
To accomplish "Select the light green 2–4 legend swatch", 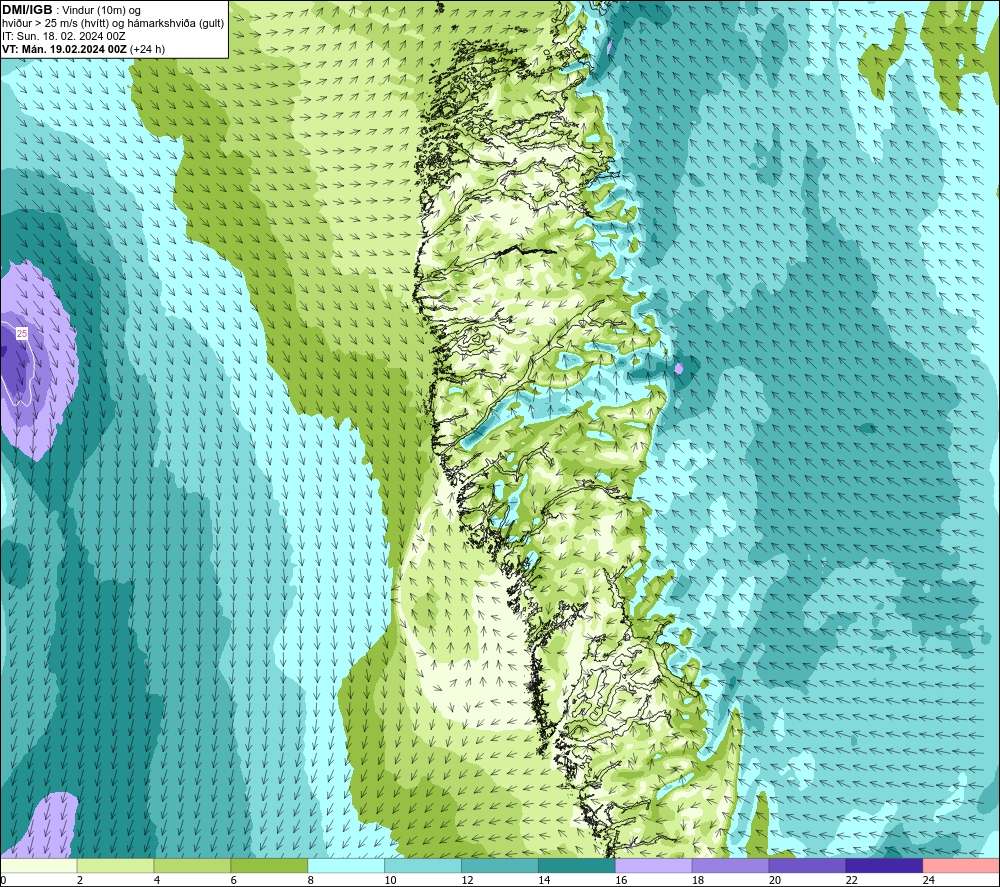I will 115,865.
